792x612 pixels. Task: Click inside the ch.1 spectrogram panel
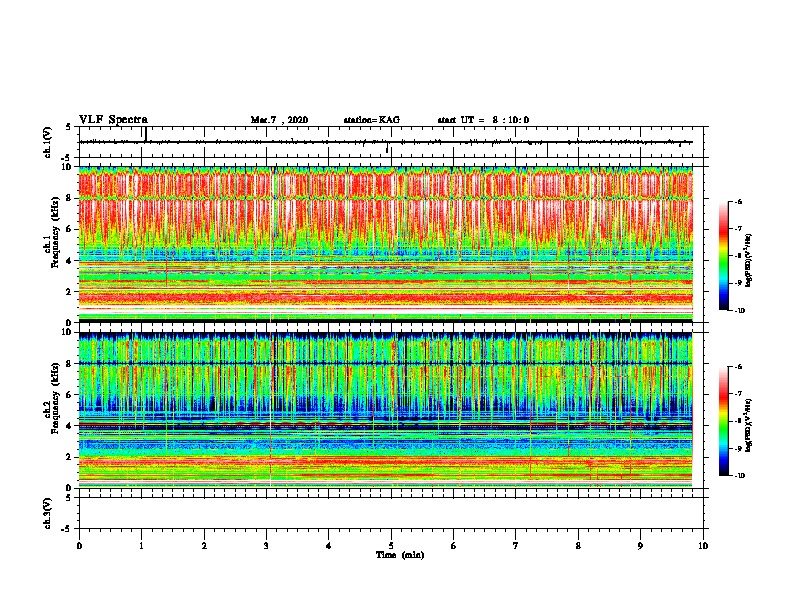click(x=391, y=244)
